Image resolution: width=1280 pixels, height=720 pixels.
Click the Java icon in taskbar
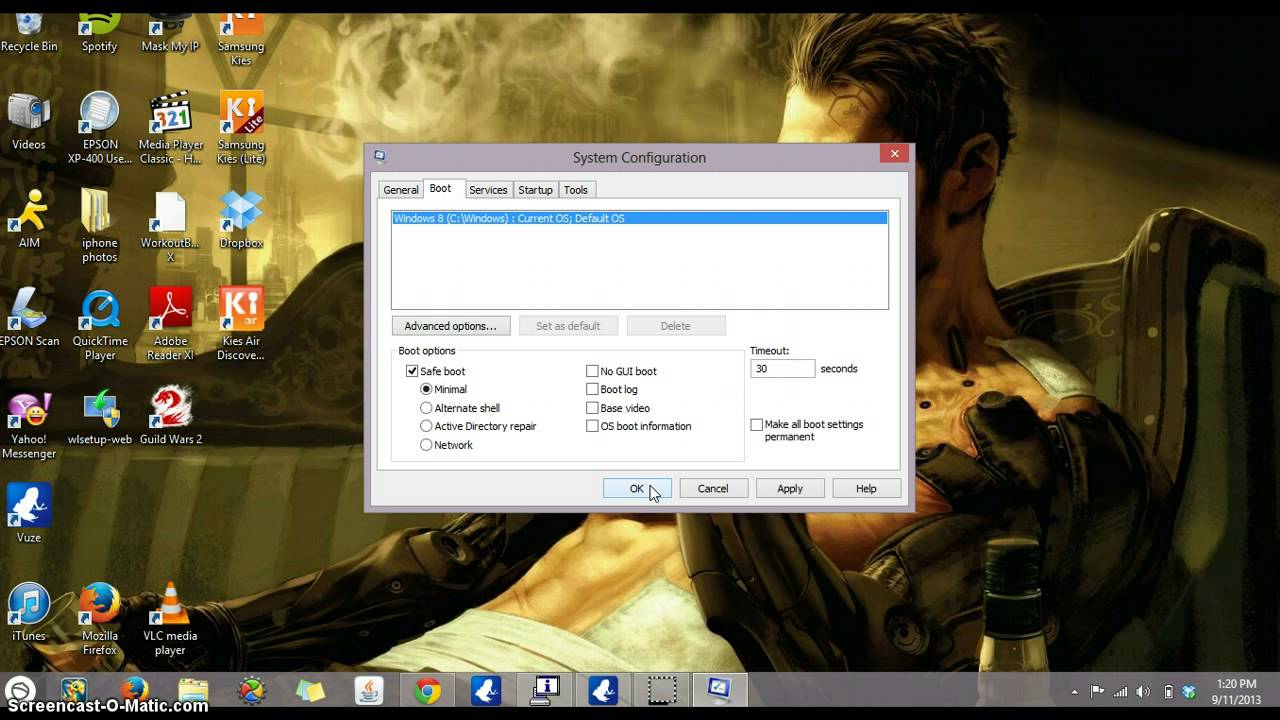(x=369, y=691)
